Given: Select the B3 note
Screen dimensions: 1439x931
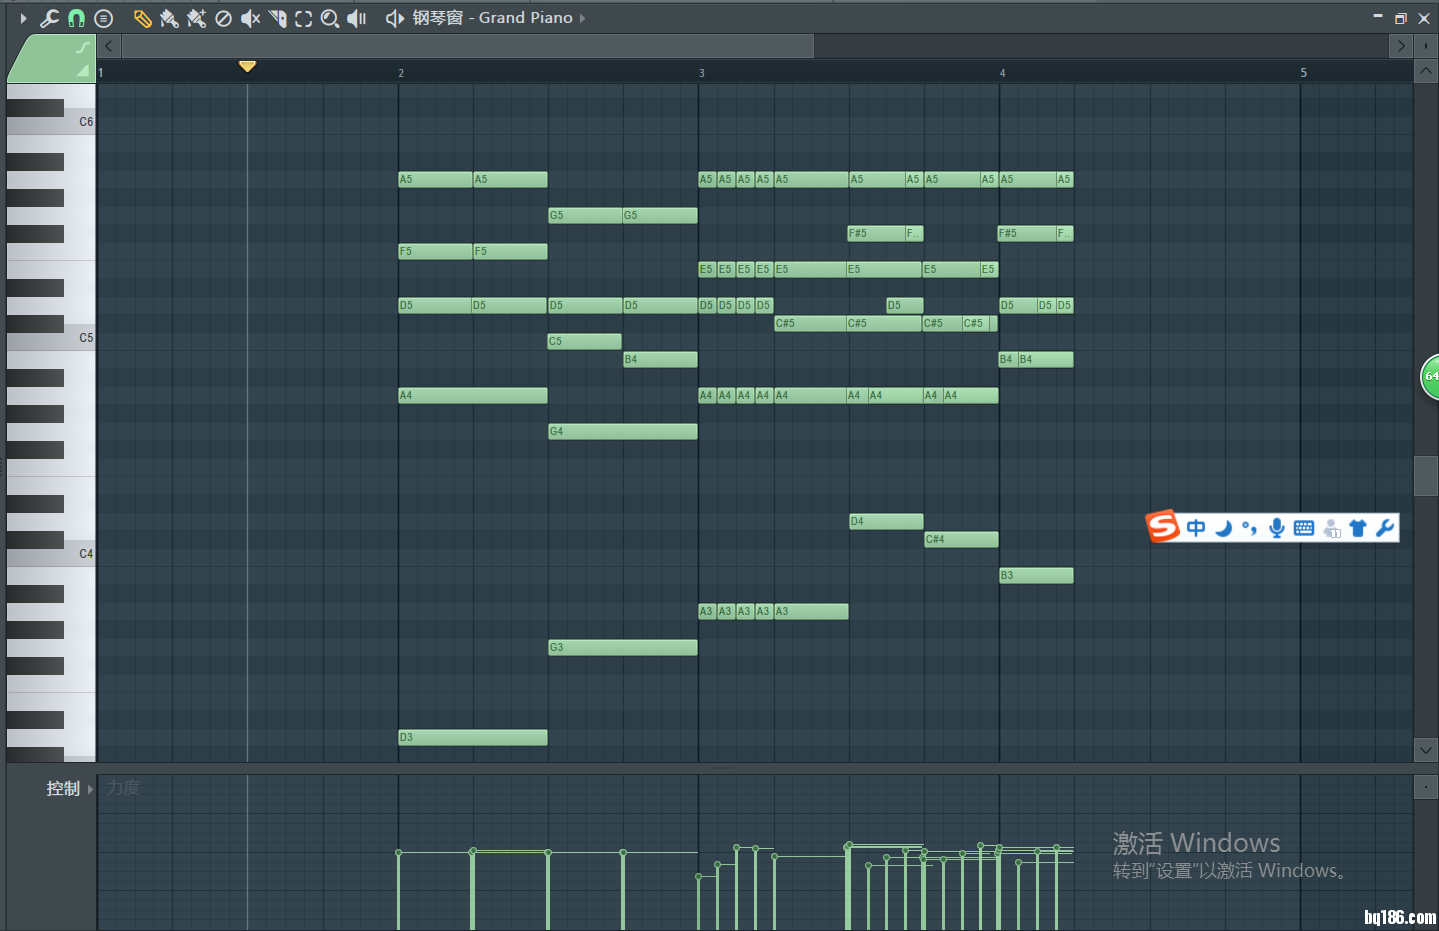Looking at the screenshot, I should (x=1036, y=575).
